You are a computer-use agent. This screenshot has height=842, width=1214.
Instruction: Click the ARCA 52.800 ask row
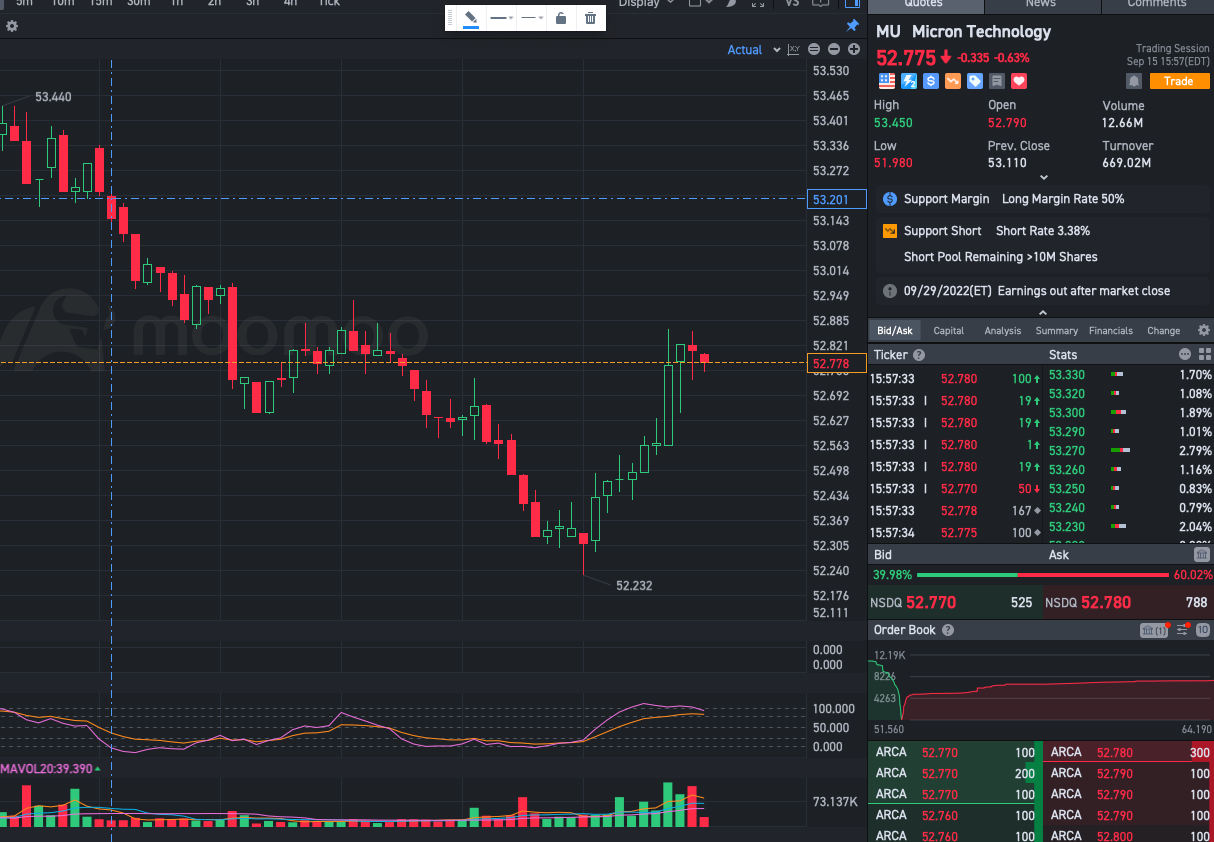click(1128, 836)
